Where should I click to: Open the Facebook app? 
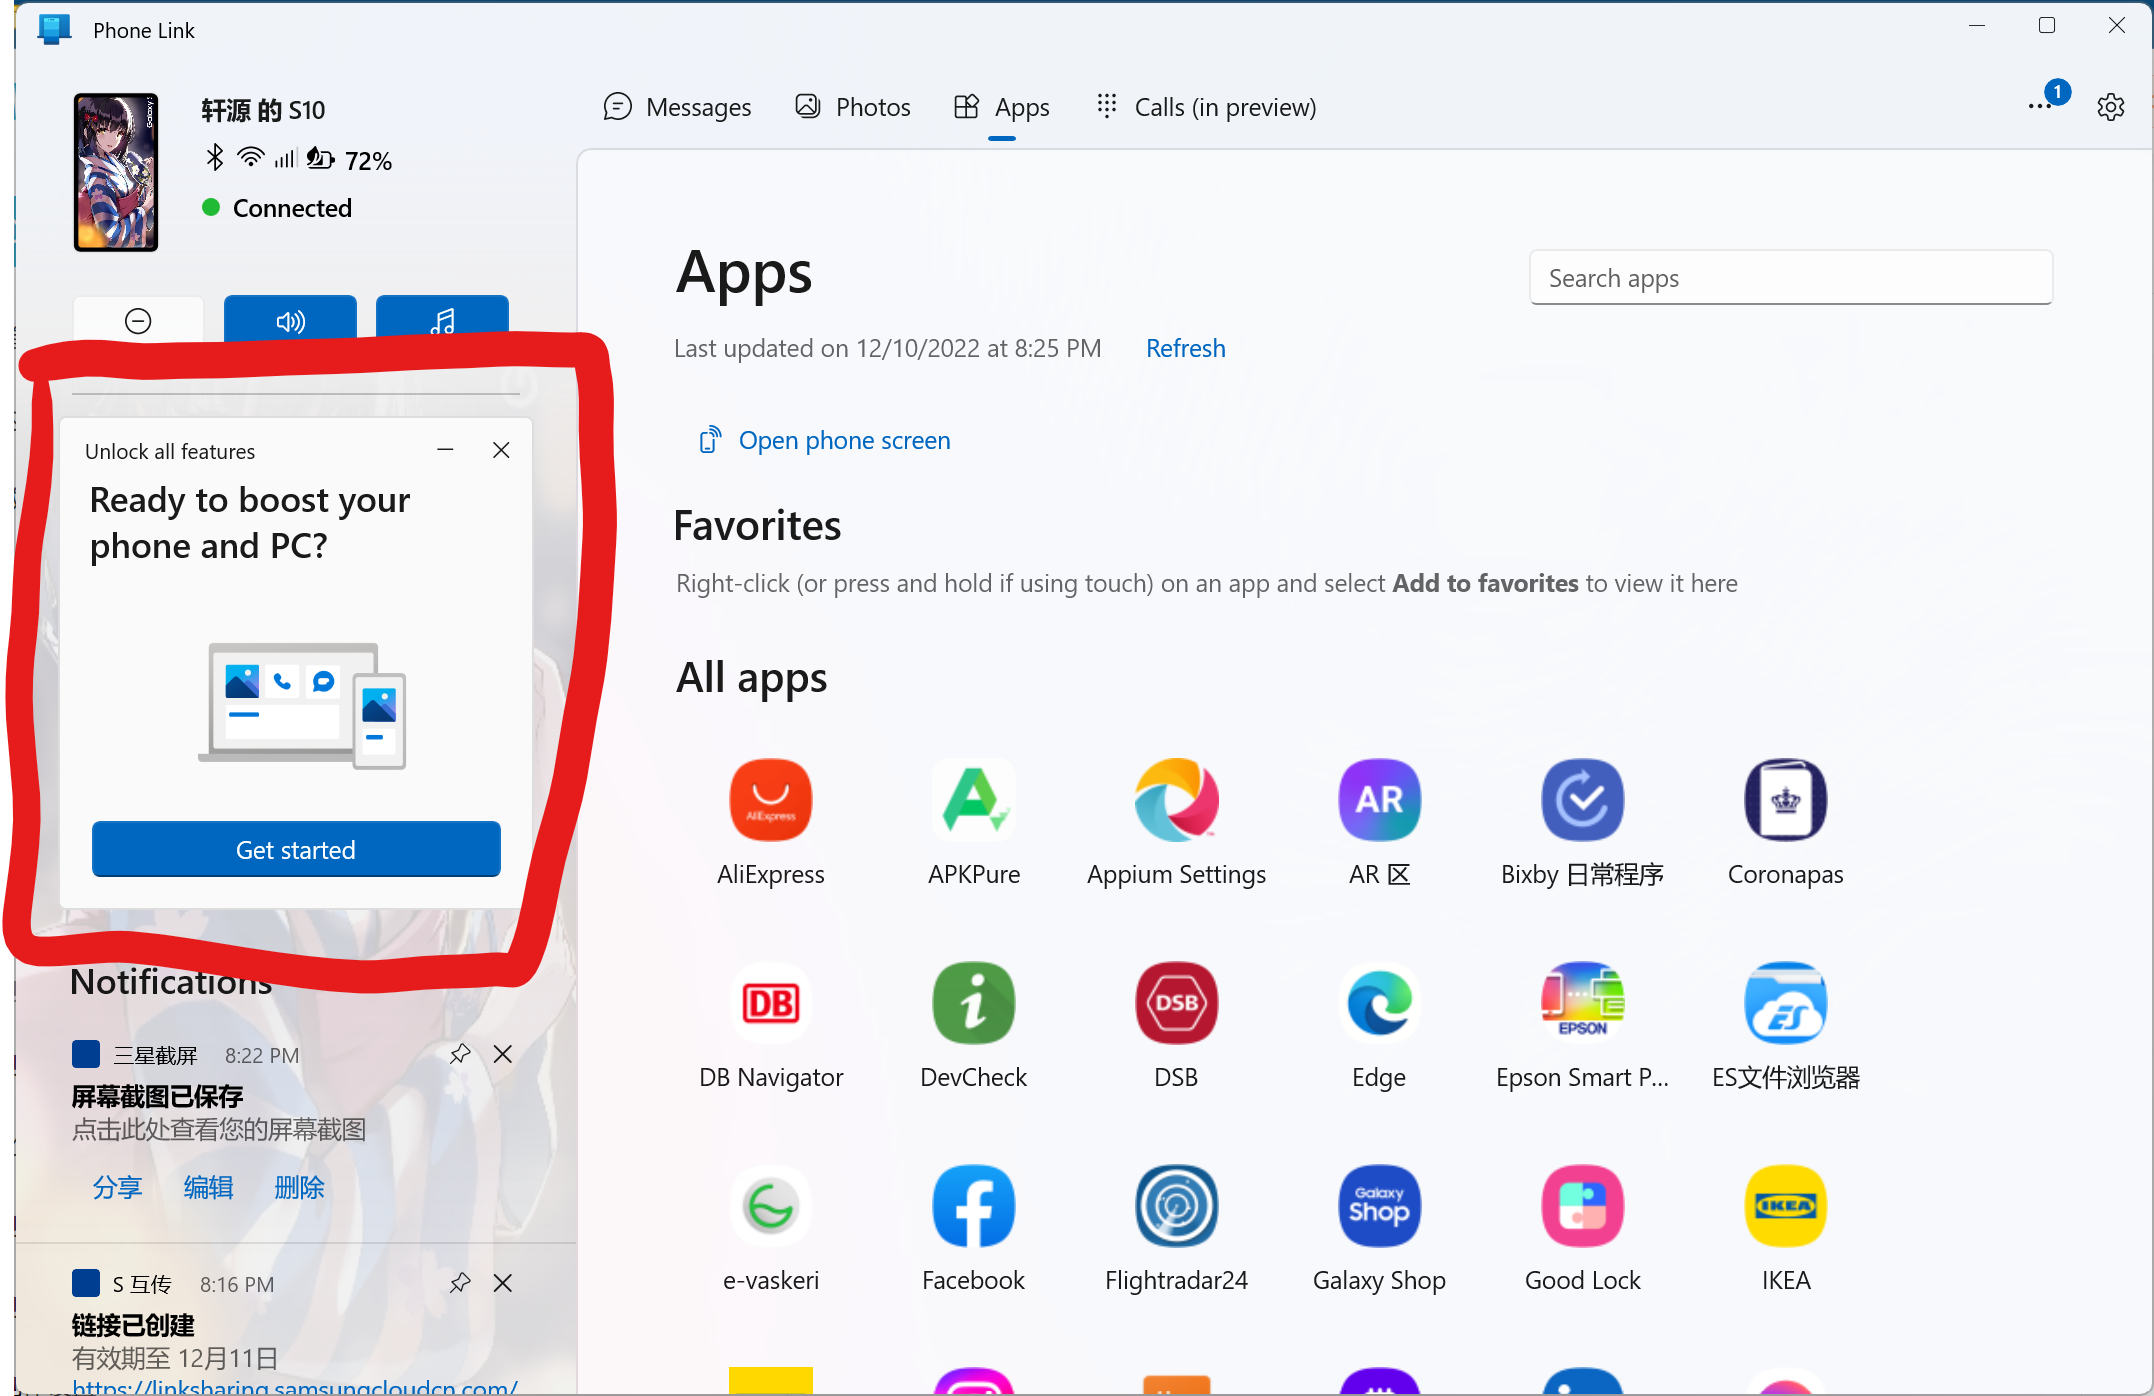[x=973, y=1206]
